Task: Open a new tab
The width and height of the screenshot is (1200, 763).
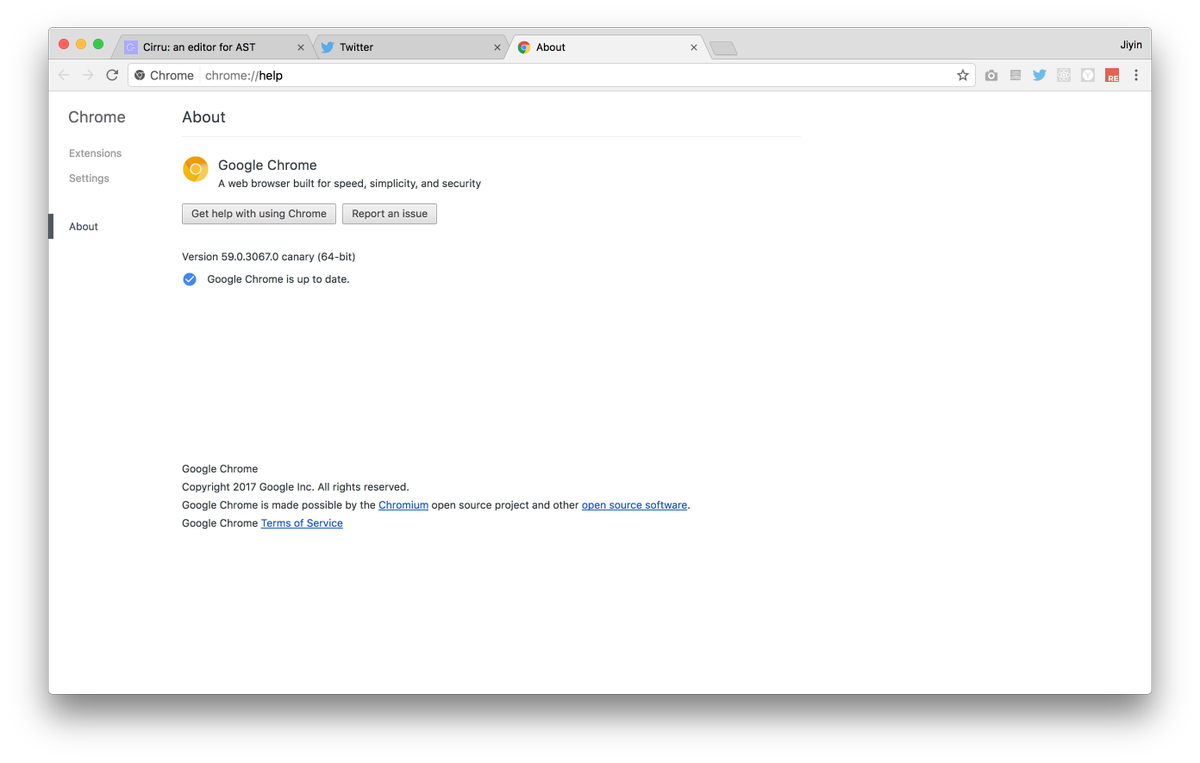Action: (723, 48)
